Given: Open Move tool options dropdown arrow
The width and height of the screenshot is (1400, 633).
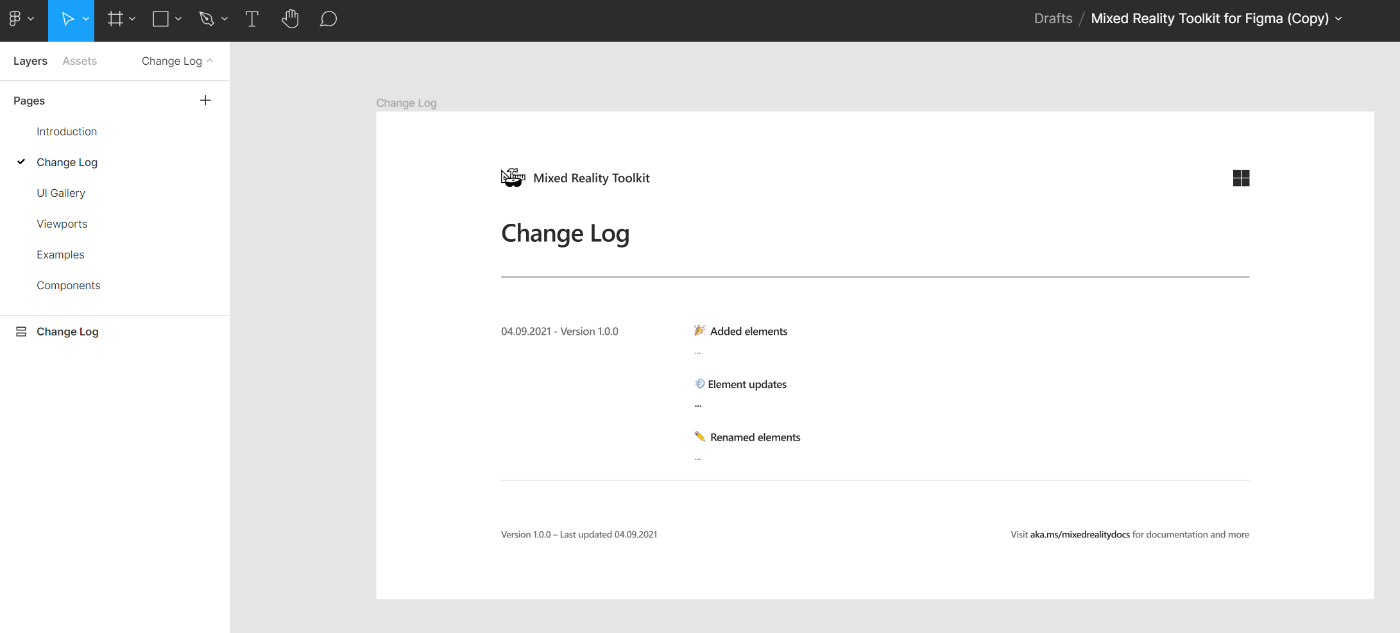Looking at the screenshot, I should click(x=86, y=20).
